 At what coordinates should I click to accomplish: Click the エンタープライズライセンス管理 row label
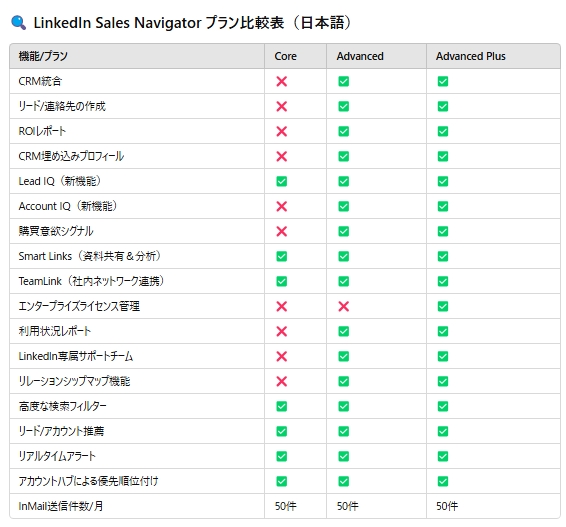(x=79, y=306)
